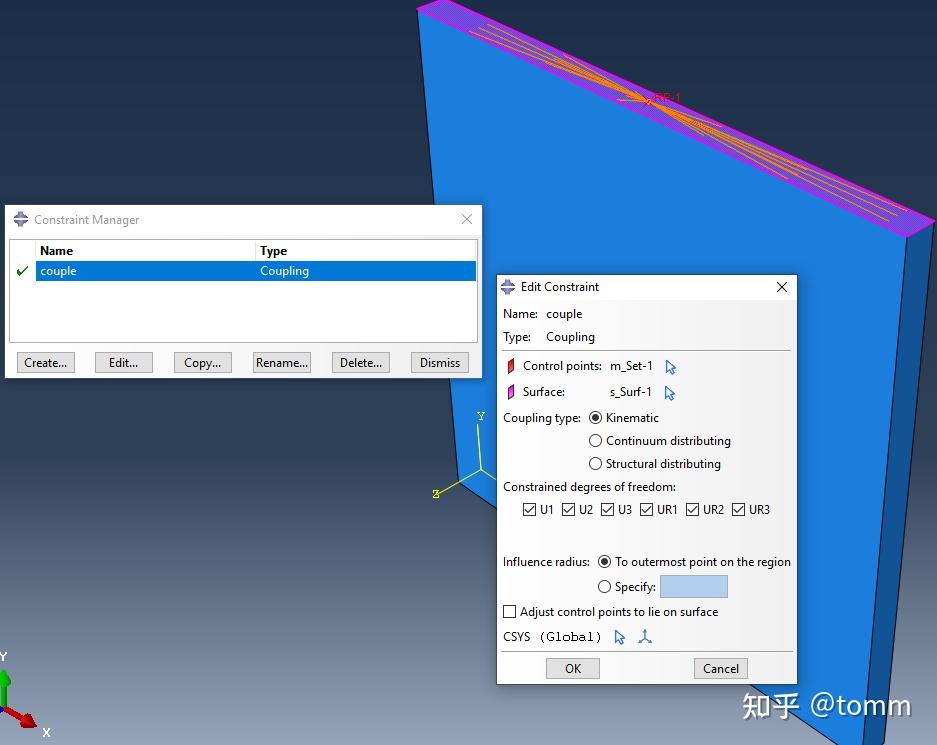
Task: Select the Structural distributing coupling type
Action: (x=595, y=464)
